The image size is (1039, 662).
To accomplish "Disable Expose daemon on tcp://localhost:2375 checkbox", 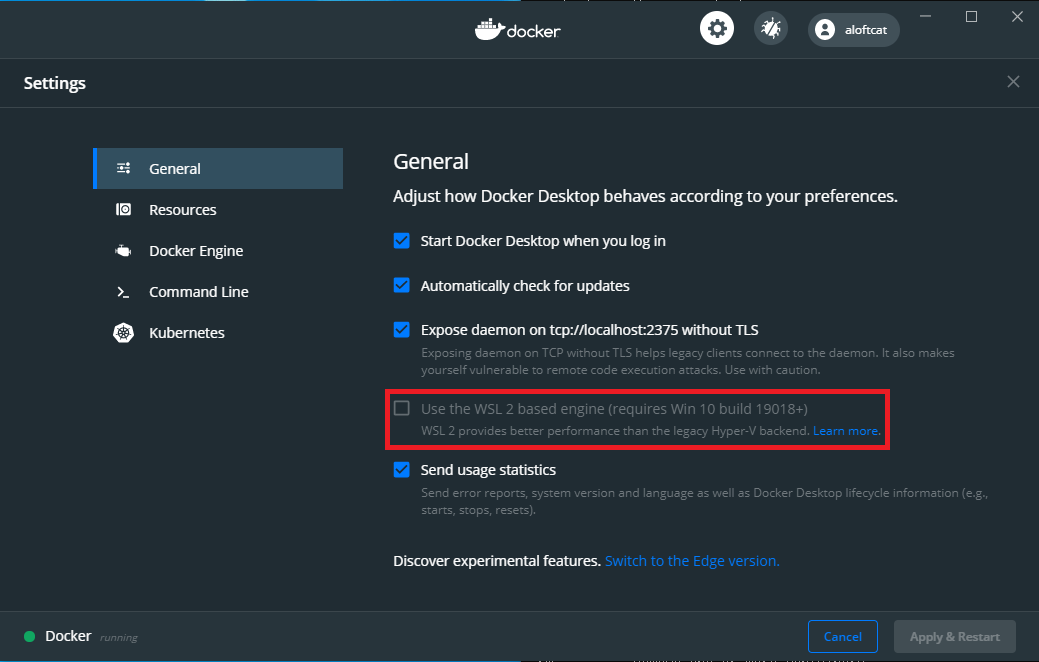I will [402, 329].
